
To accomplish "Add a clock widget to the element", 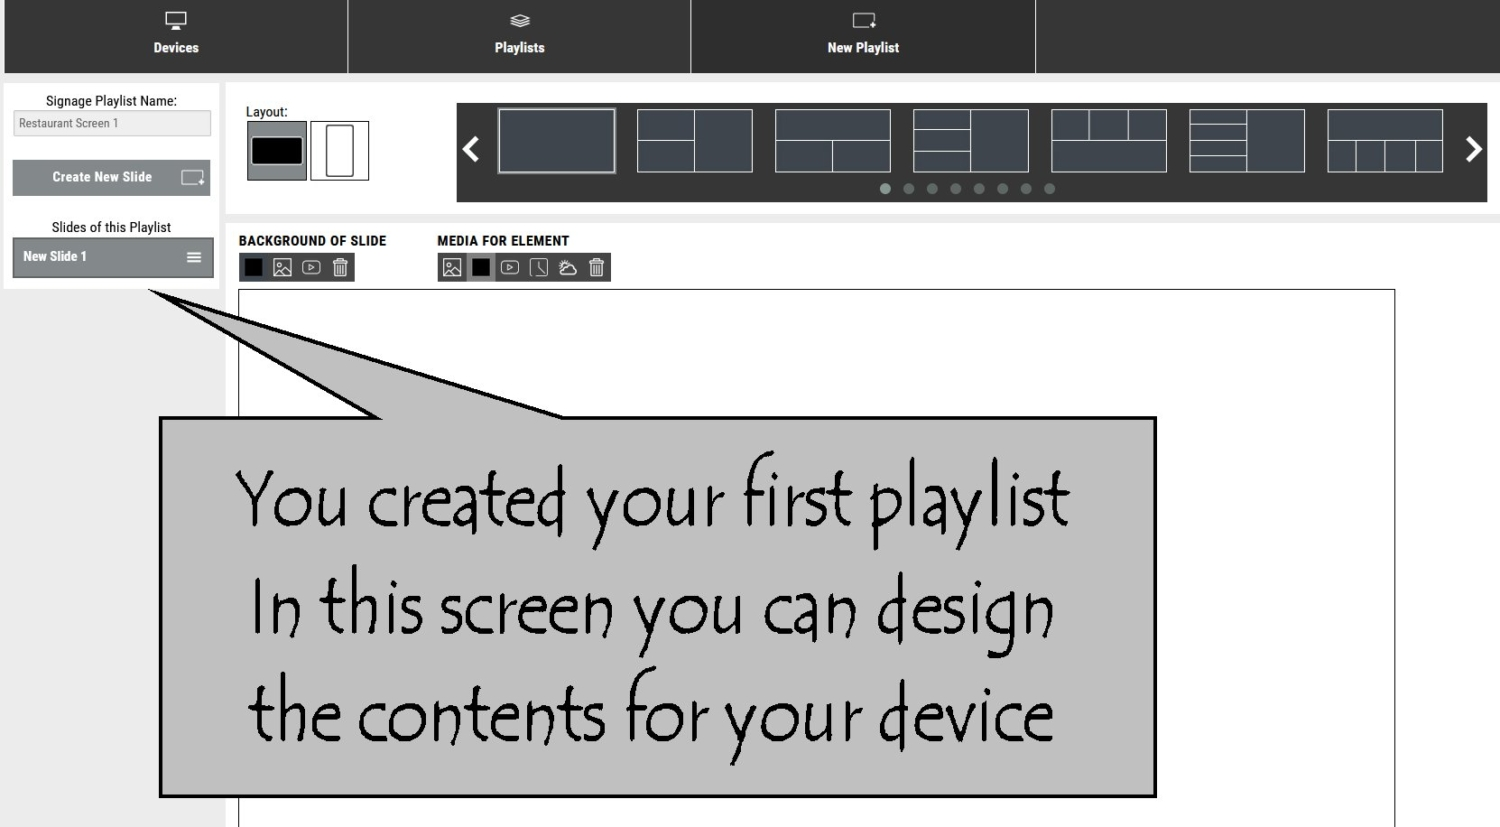I will [x=539, y=268].
